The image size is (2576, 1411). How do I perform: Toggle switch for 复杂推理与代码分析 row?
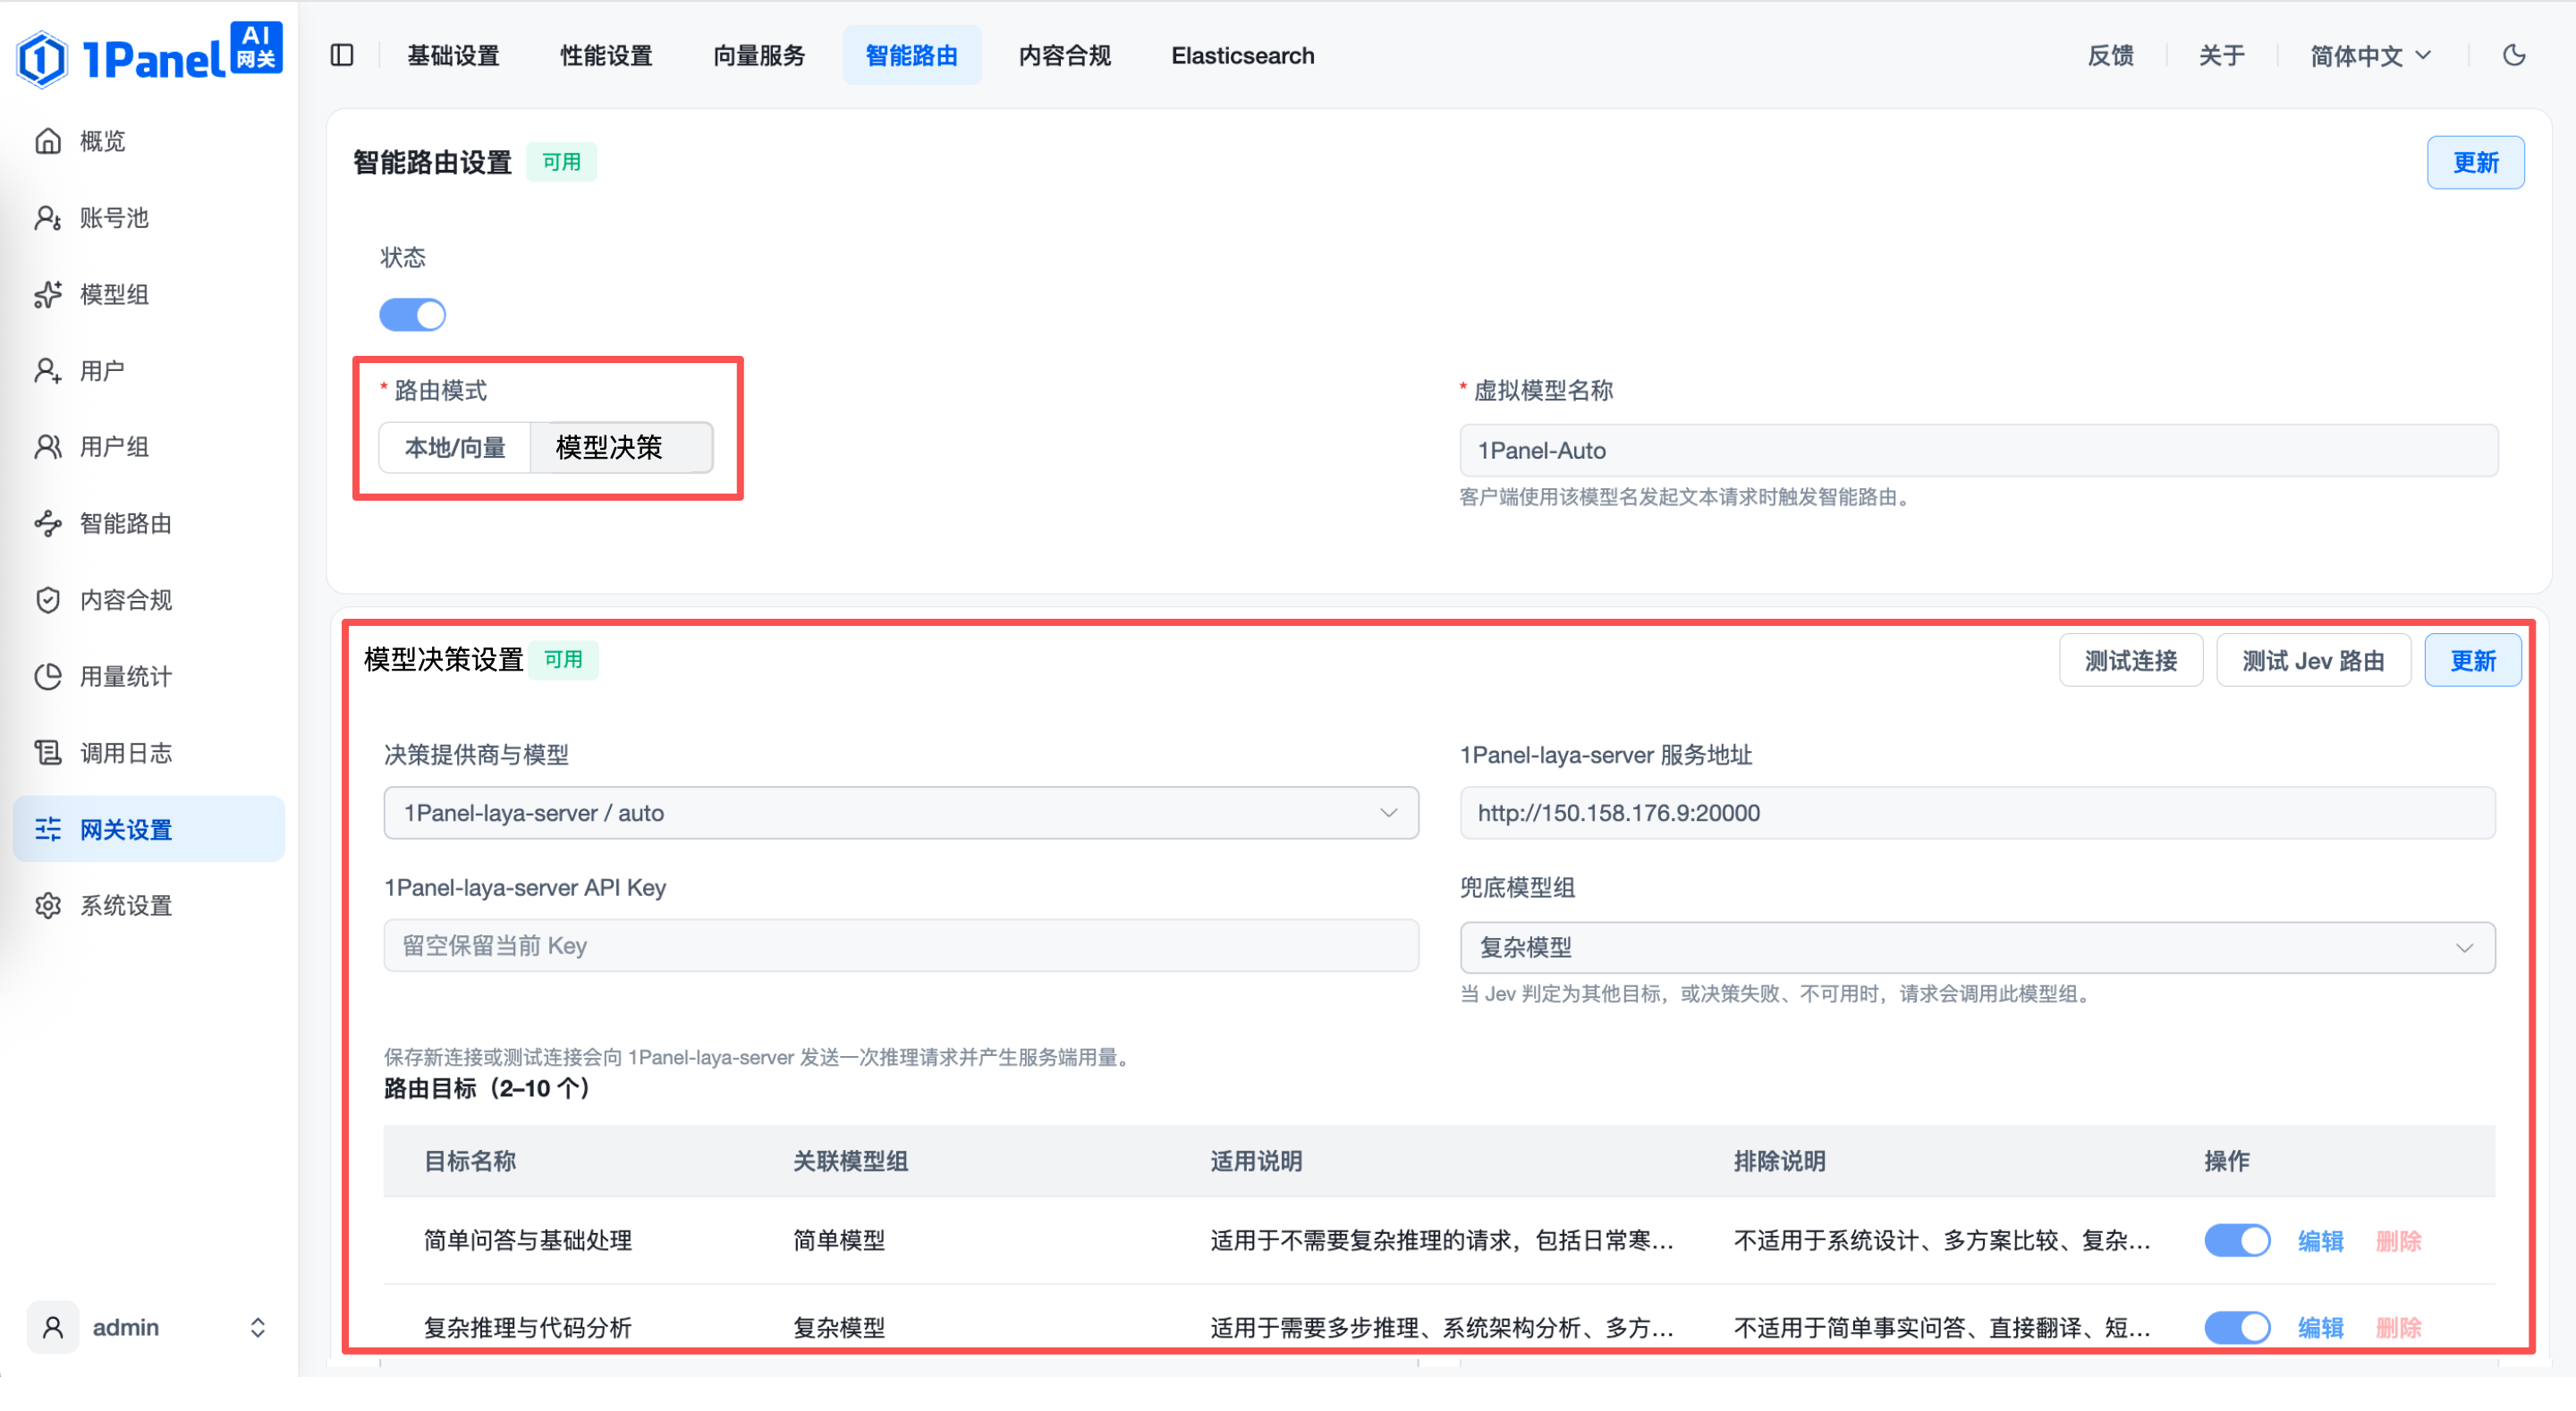coord(2237,1328)
